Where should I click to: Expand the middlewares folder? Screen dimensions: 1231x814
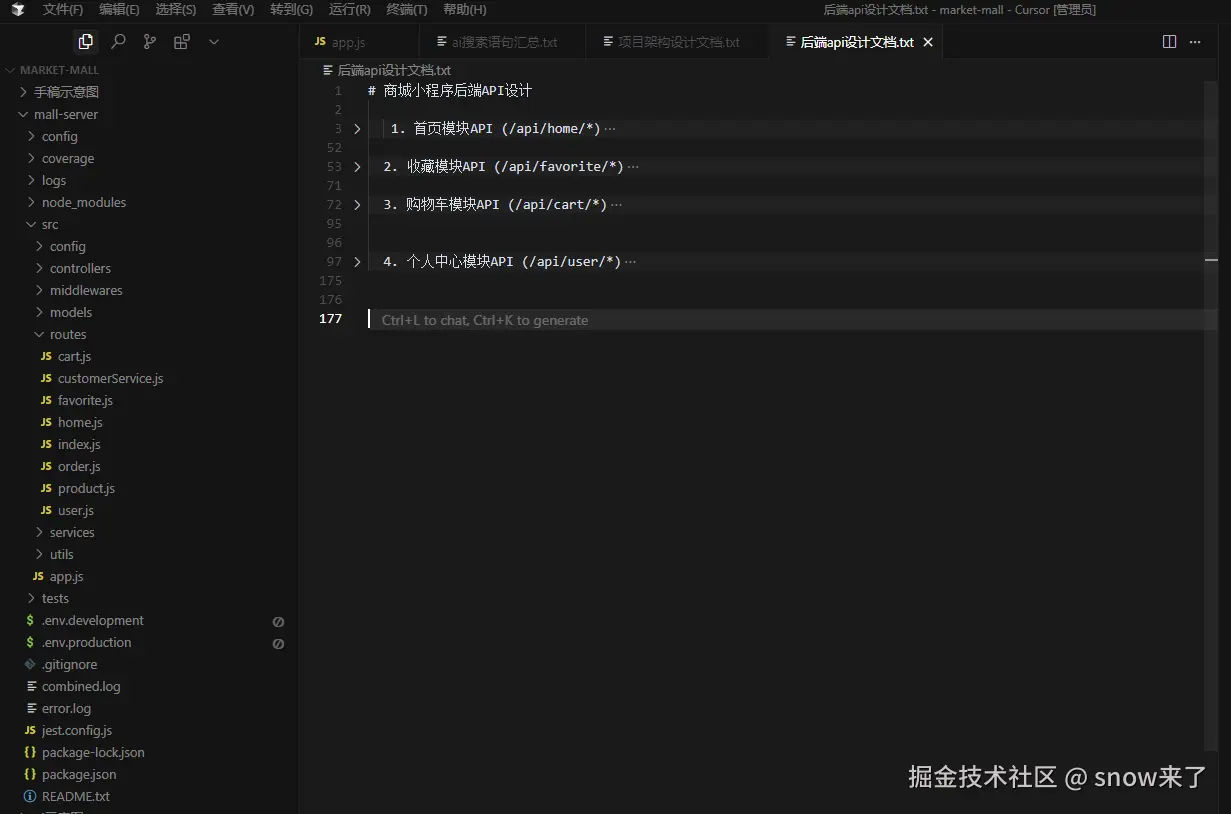pyautogui.click(x=39, y=290)
